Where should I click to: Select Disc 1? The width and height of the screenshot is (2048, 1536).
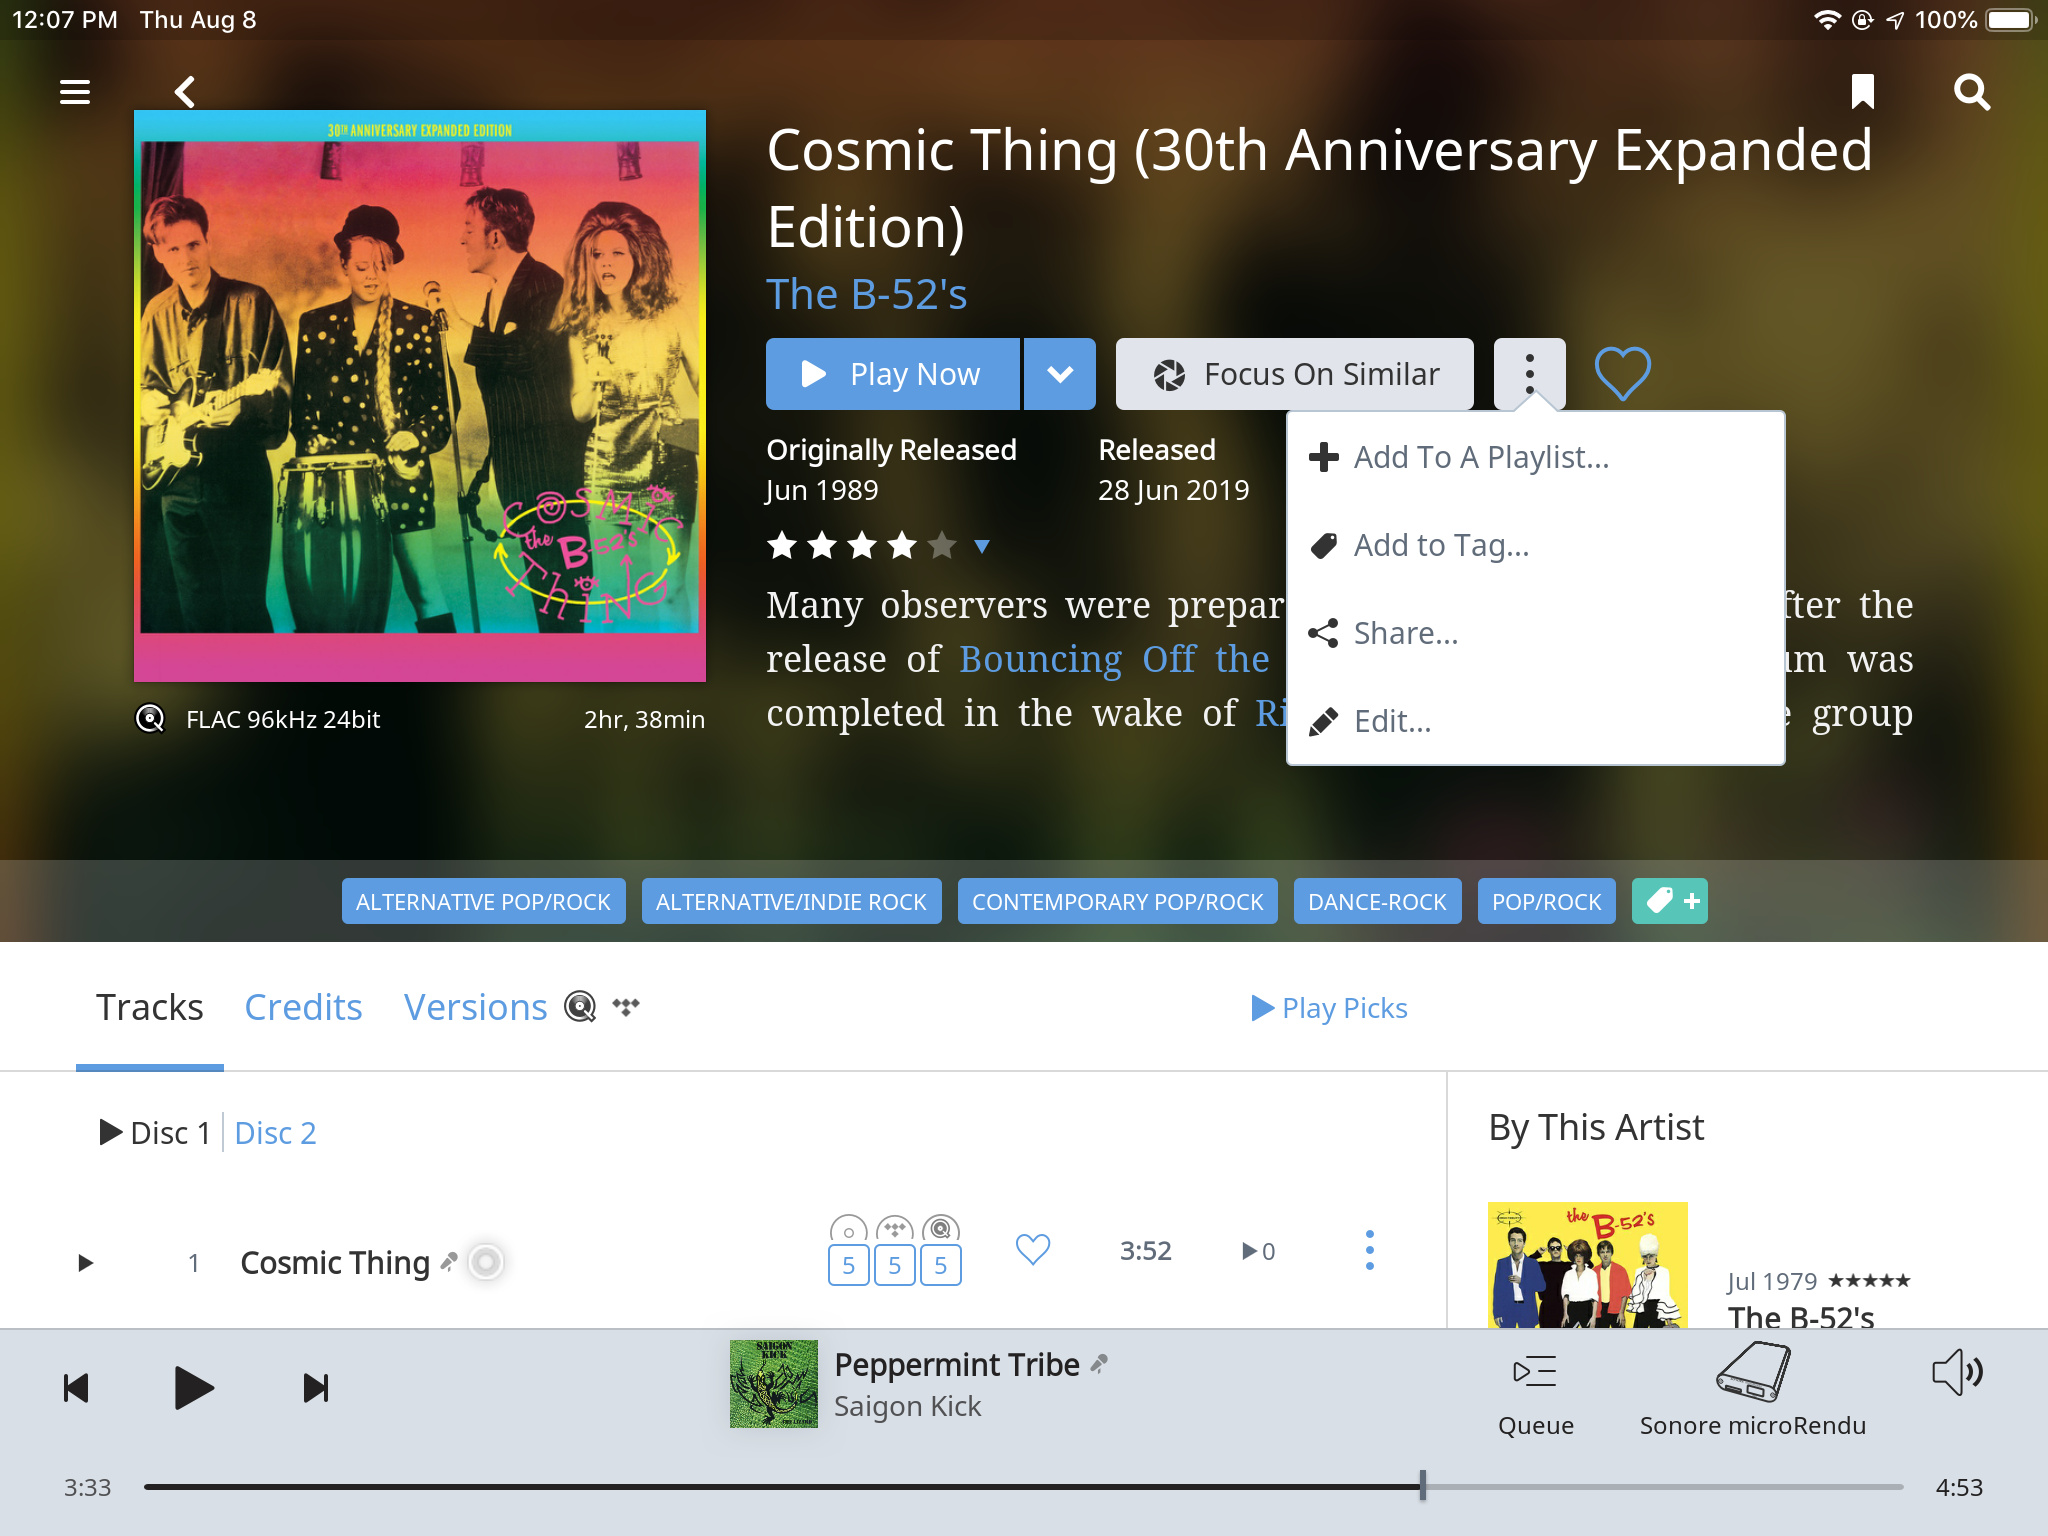[x=155, y=1133]
